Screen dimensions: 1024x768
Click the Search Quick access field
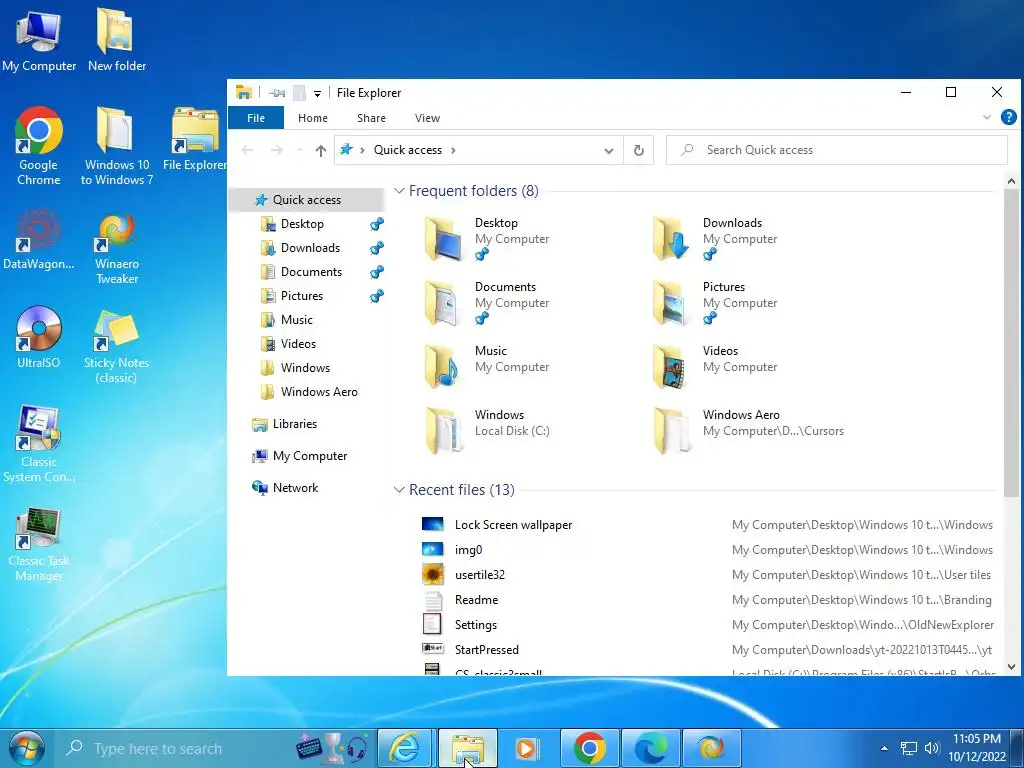(837, 150)
